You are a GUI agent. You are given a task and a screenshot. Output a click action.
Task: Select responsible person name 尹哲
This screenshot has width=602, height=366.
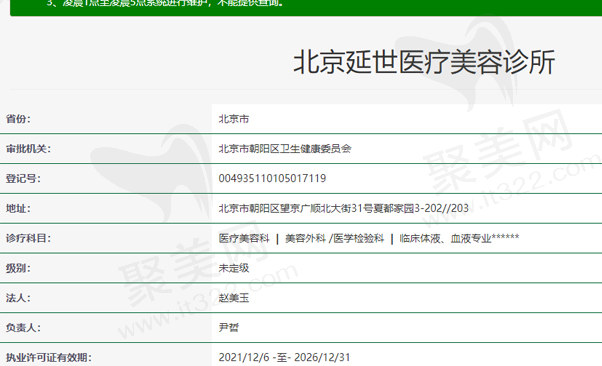click(229, 328)
